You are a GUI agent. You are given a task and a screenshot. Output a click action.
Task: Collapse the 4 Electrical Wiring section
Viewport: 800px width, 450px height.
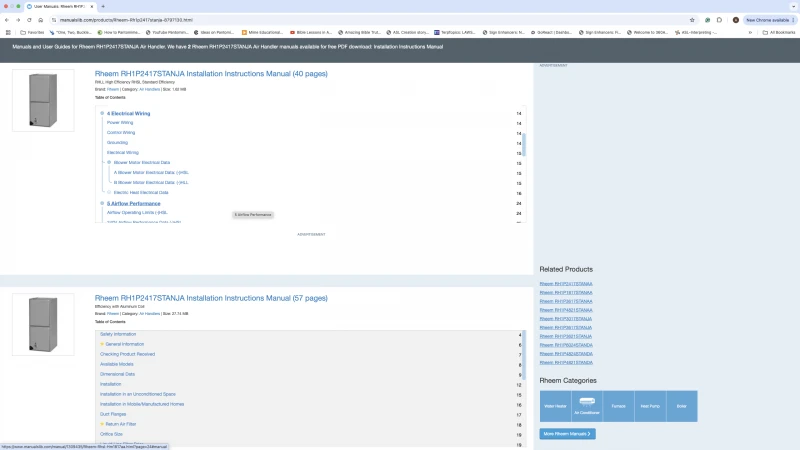point(102,113)
